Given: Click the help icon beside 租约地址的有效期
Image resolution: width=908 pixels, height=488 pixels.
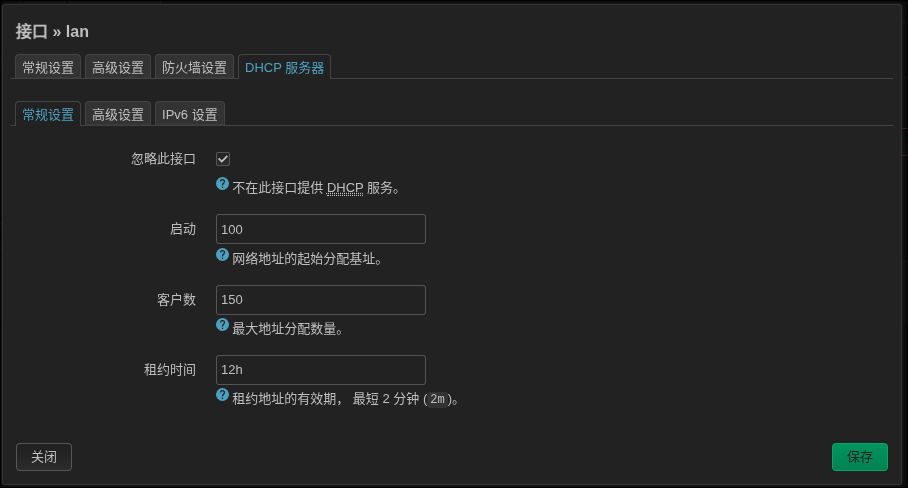Looking at the screenshot, I should coord(223,396).
